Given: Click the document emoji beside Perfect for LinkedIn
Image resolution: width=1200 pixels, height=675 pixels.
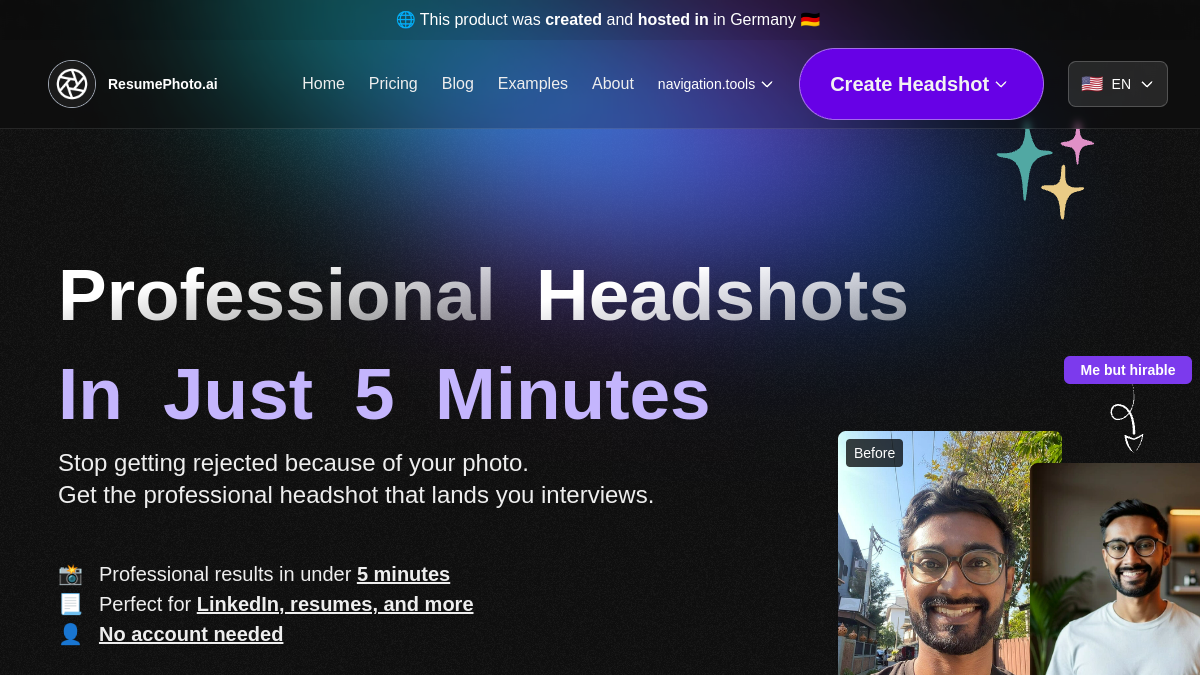Looking at the screenshot, I should [70, 604].
